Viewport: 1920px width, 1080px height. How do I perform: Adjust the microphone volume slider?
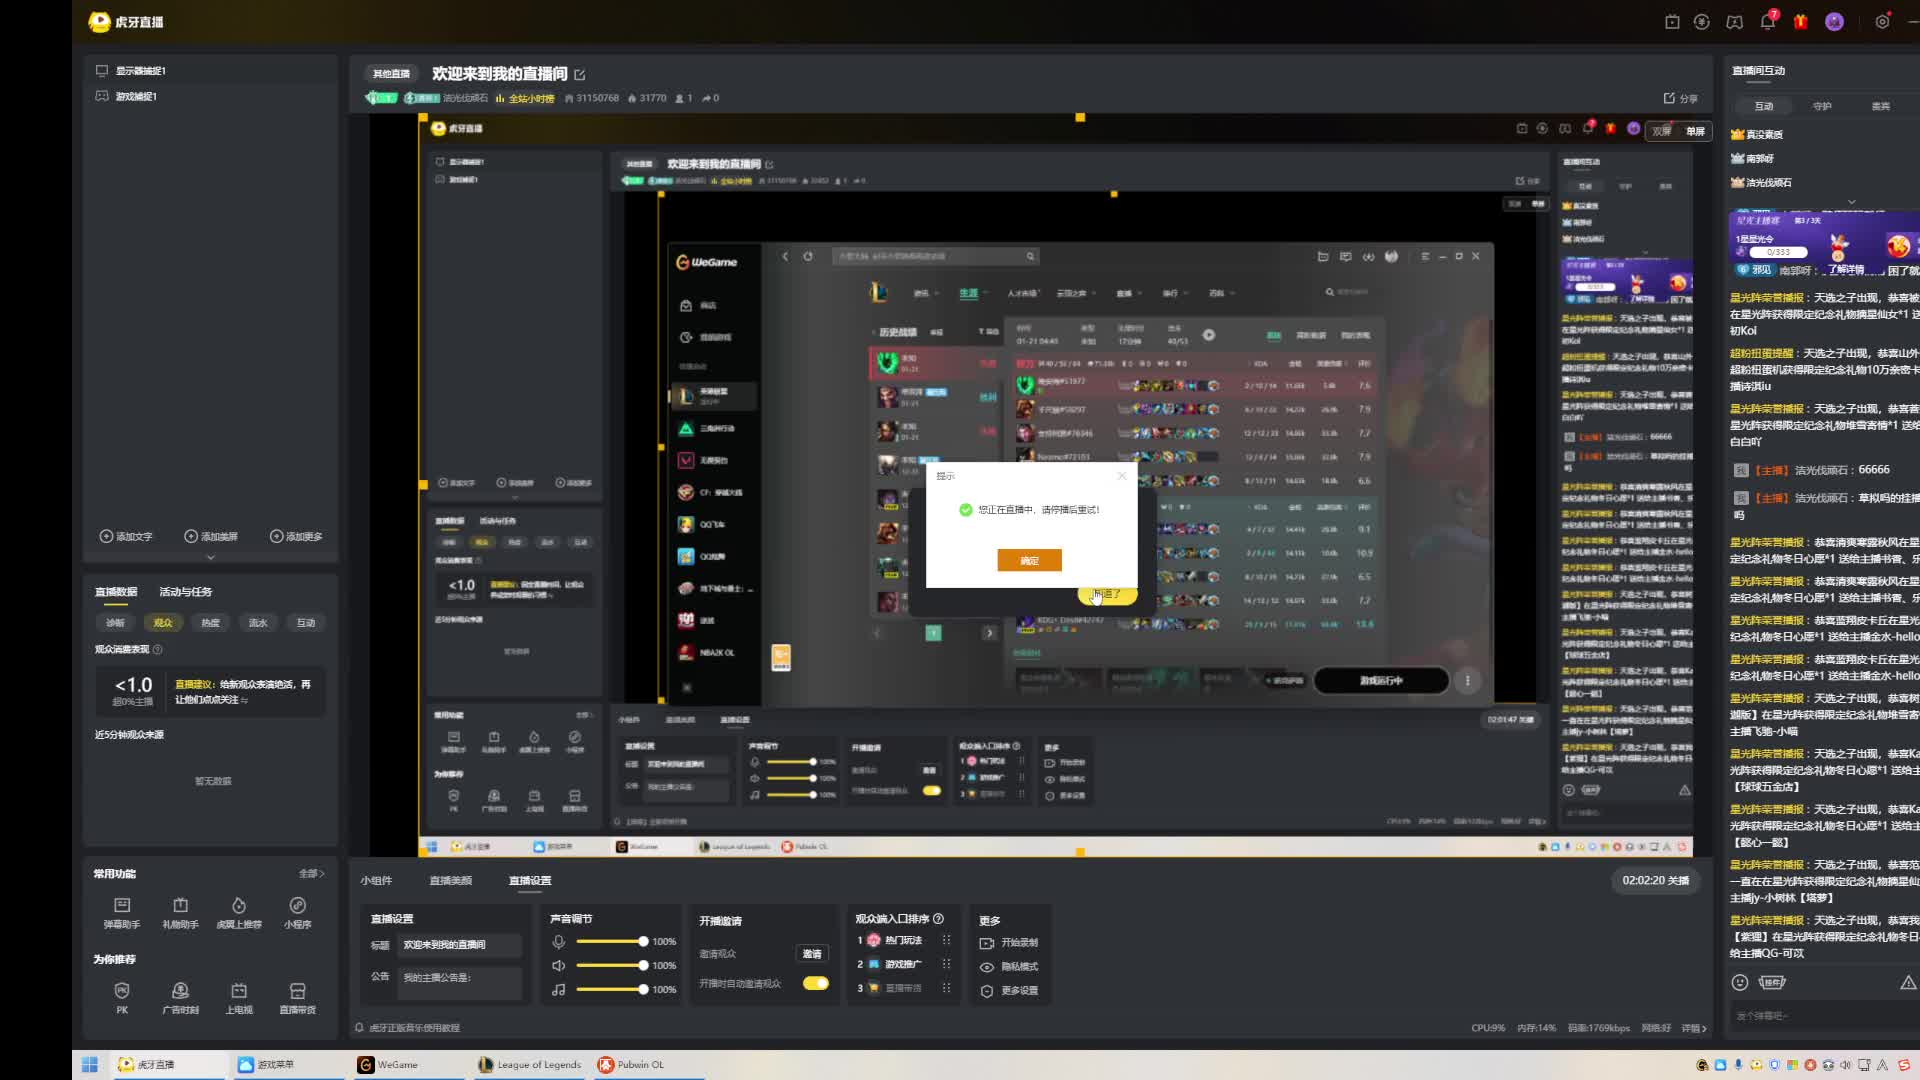(643, 942)
